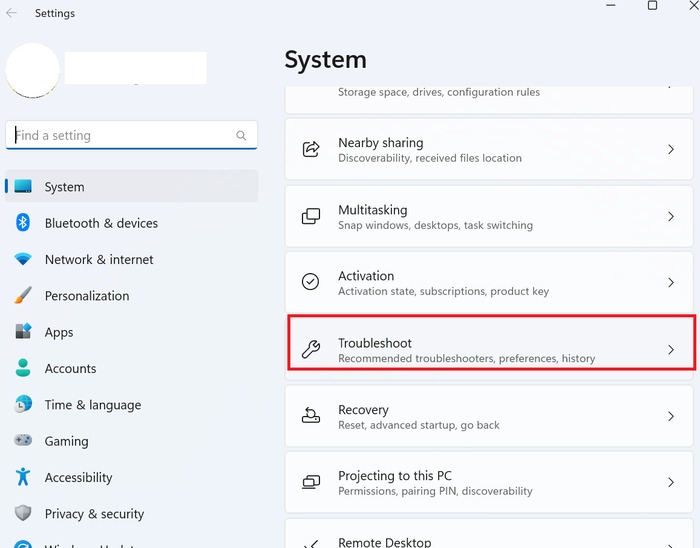Click the Privacy & security shield icon
Viewport: 700px width, 548px height.
coord(23,513)
